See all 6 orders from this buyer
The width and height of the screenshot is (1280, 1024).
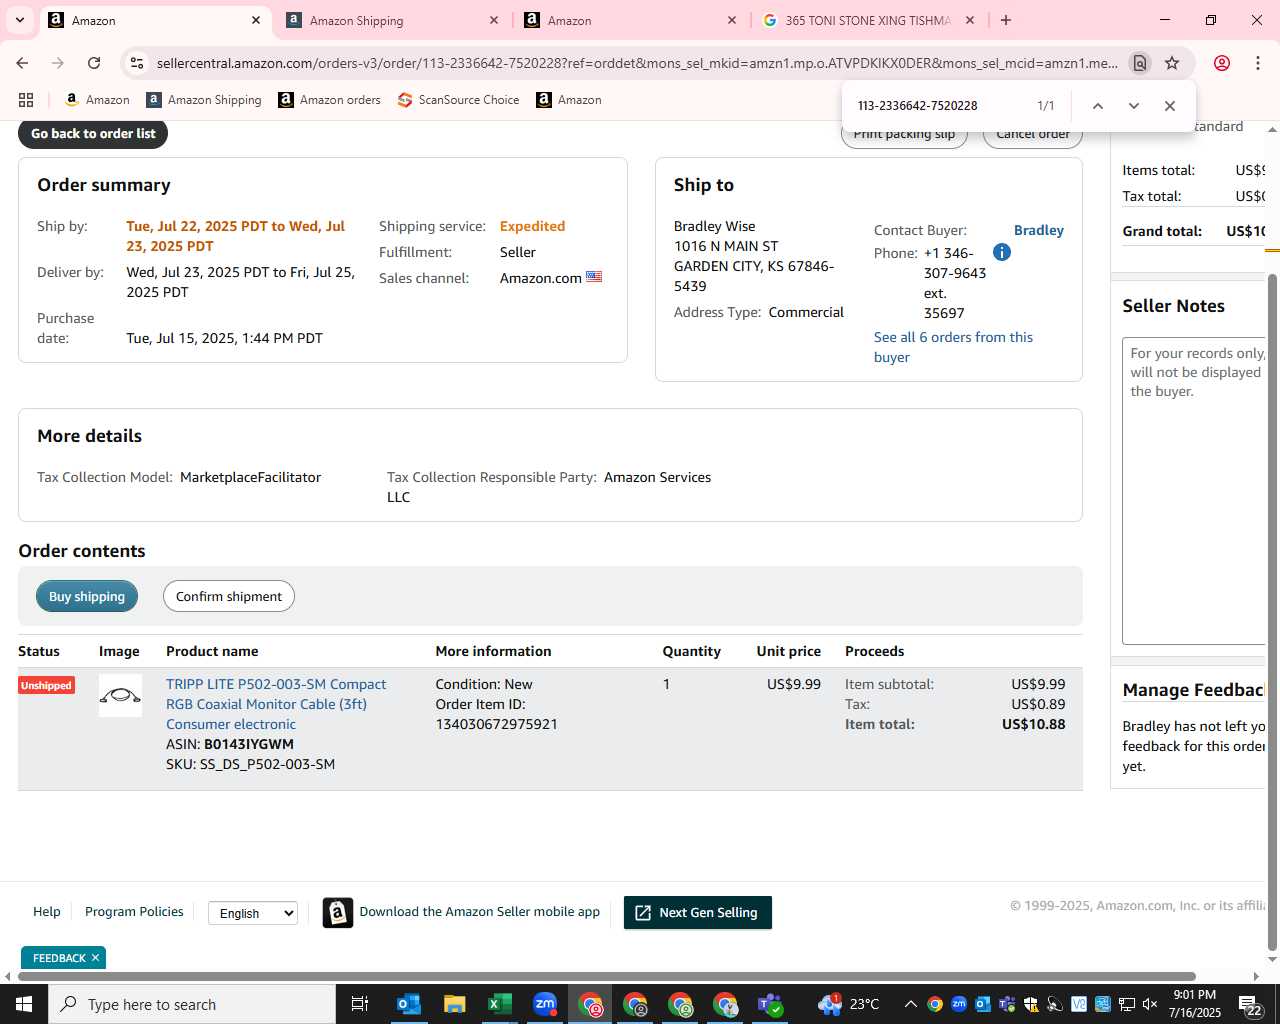(953, 347)
